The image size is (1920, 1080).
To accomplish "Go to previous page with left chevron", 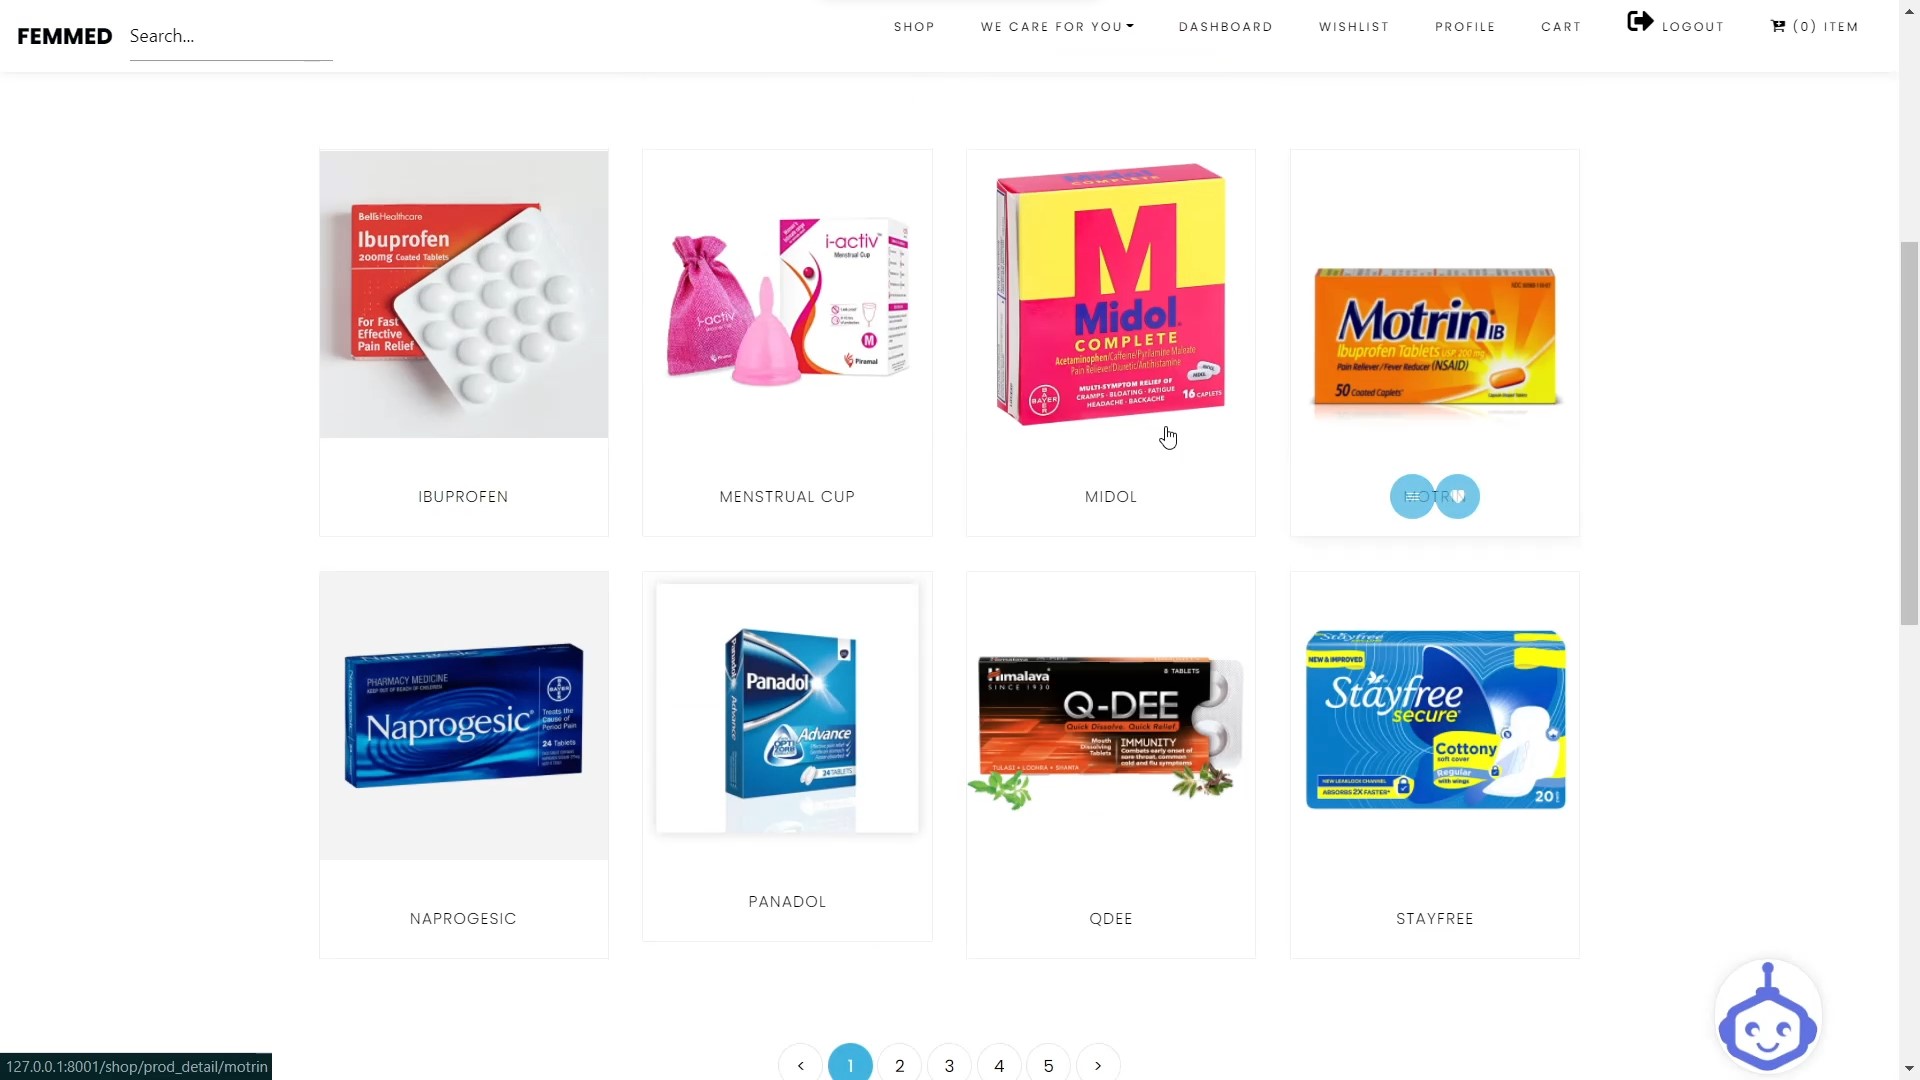I will point(801,1065).
